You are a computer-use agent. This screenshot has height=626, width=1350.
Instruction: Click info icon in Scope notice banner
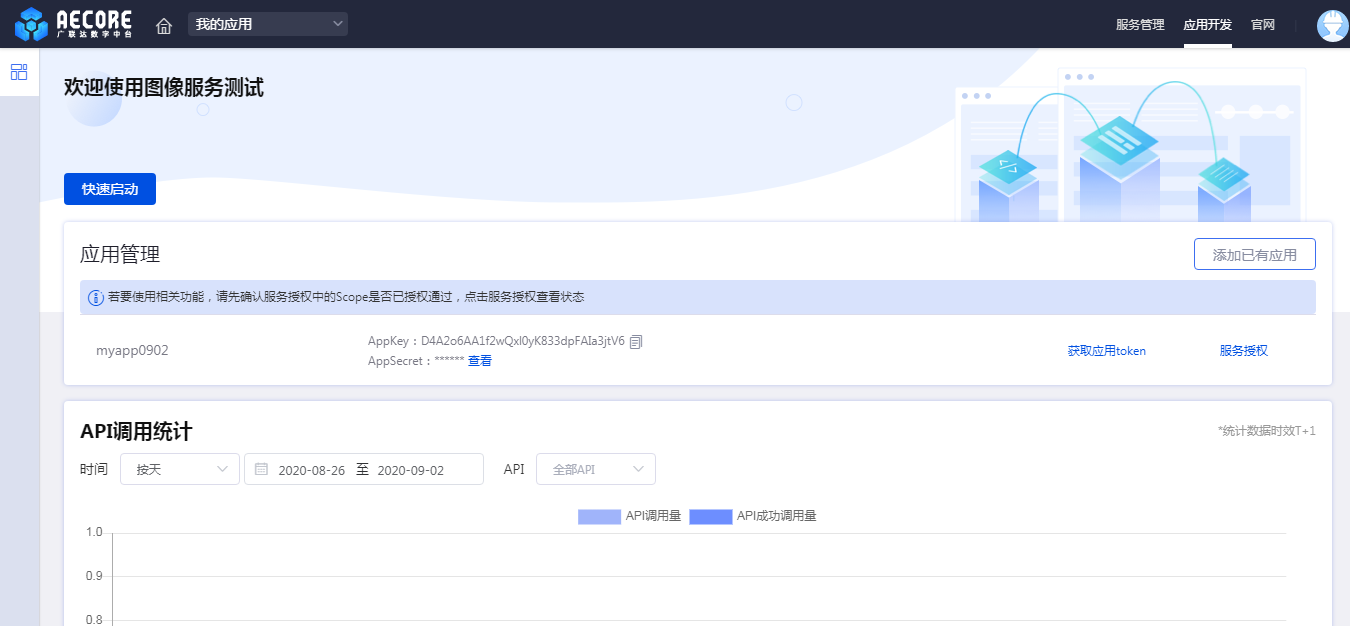click(96, 298)
